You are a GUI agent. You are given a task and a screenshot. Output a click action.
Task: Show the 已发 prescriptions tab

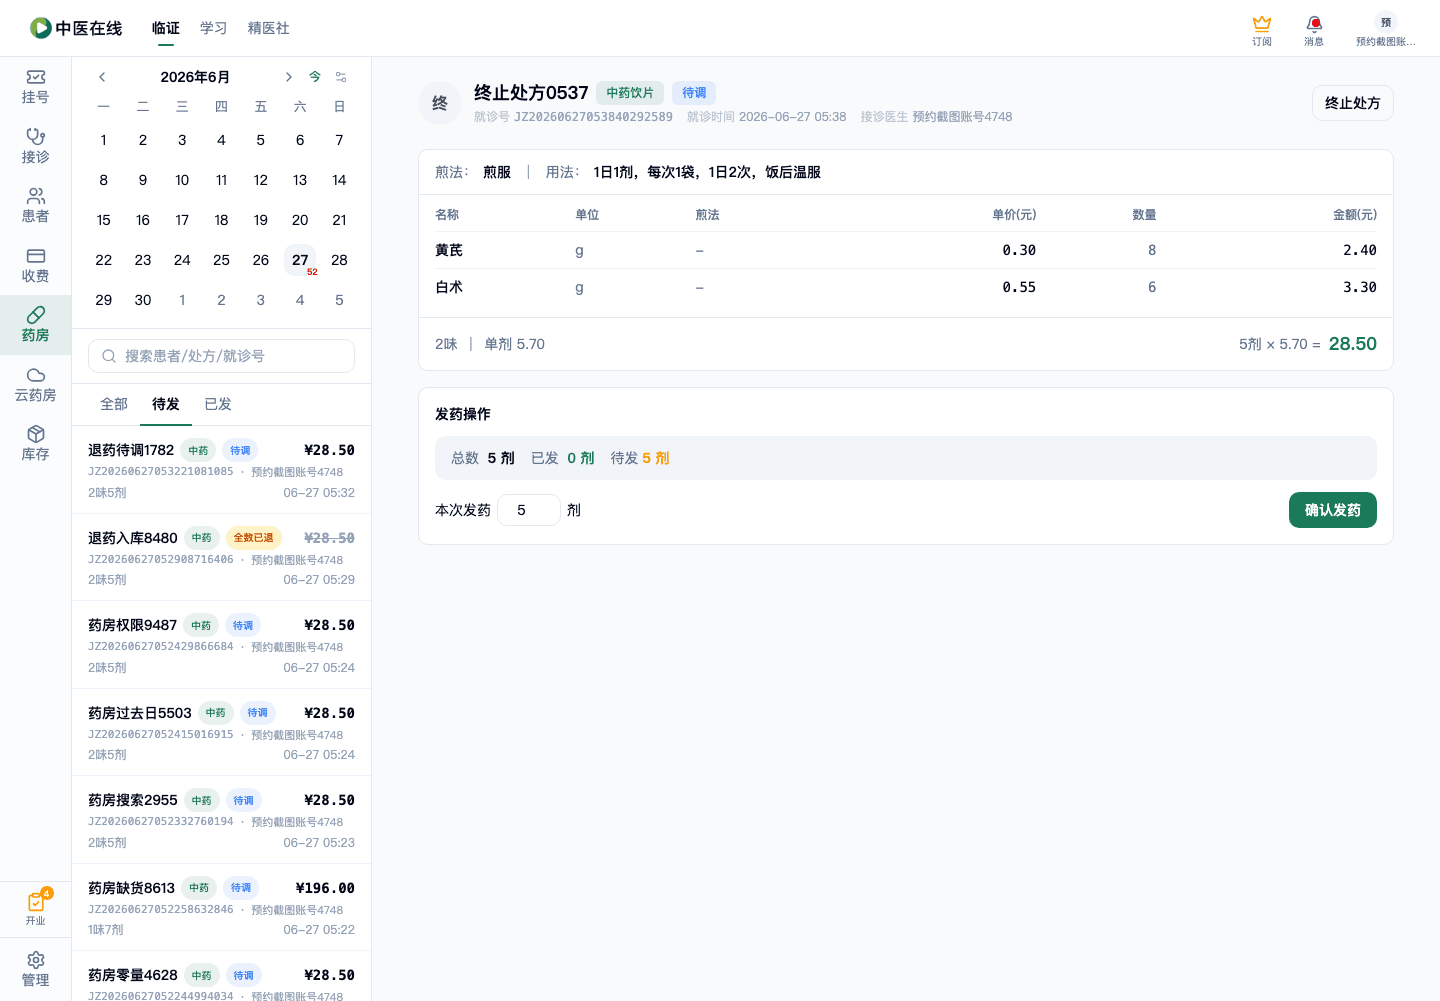[218, 404]
